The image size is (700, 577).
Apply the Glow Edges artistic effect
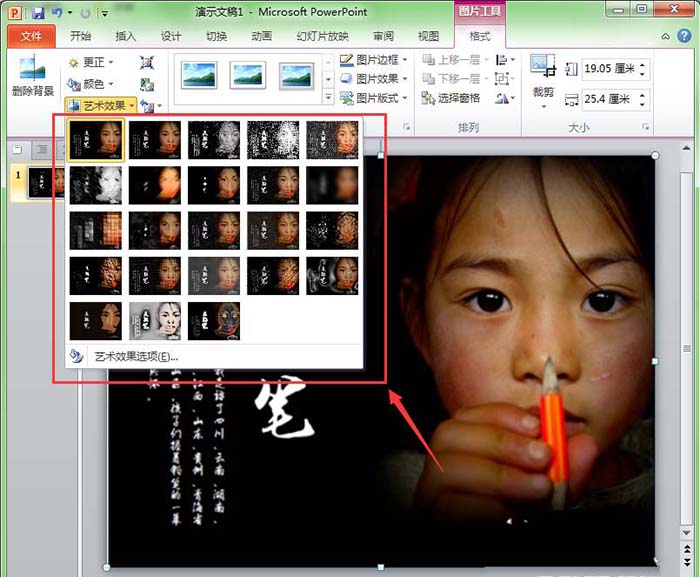point(214,321)
